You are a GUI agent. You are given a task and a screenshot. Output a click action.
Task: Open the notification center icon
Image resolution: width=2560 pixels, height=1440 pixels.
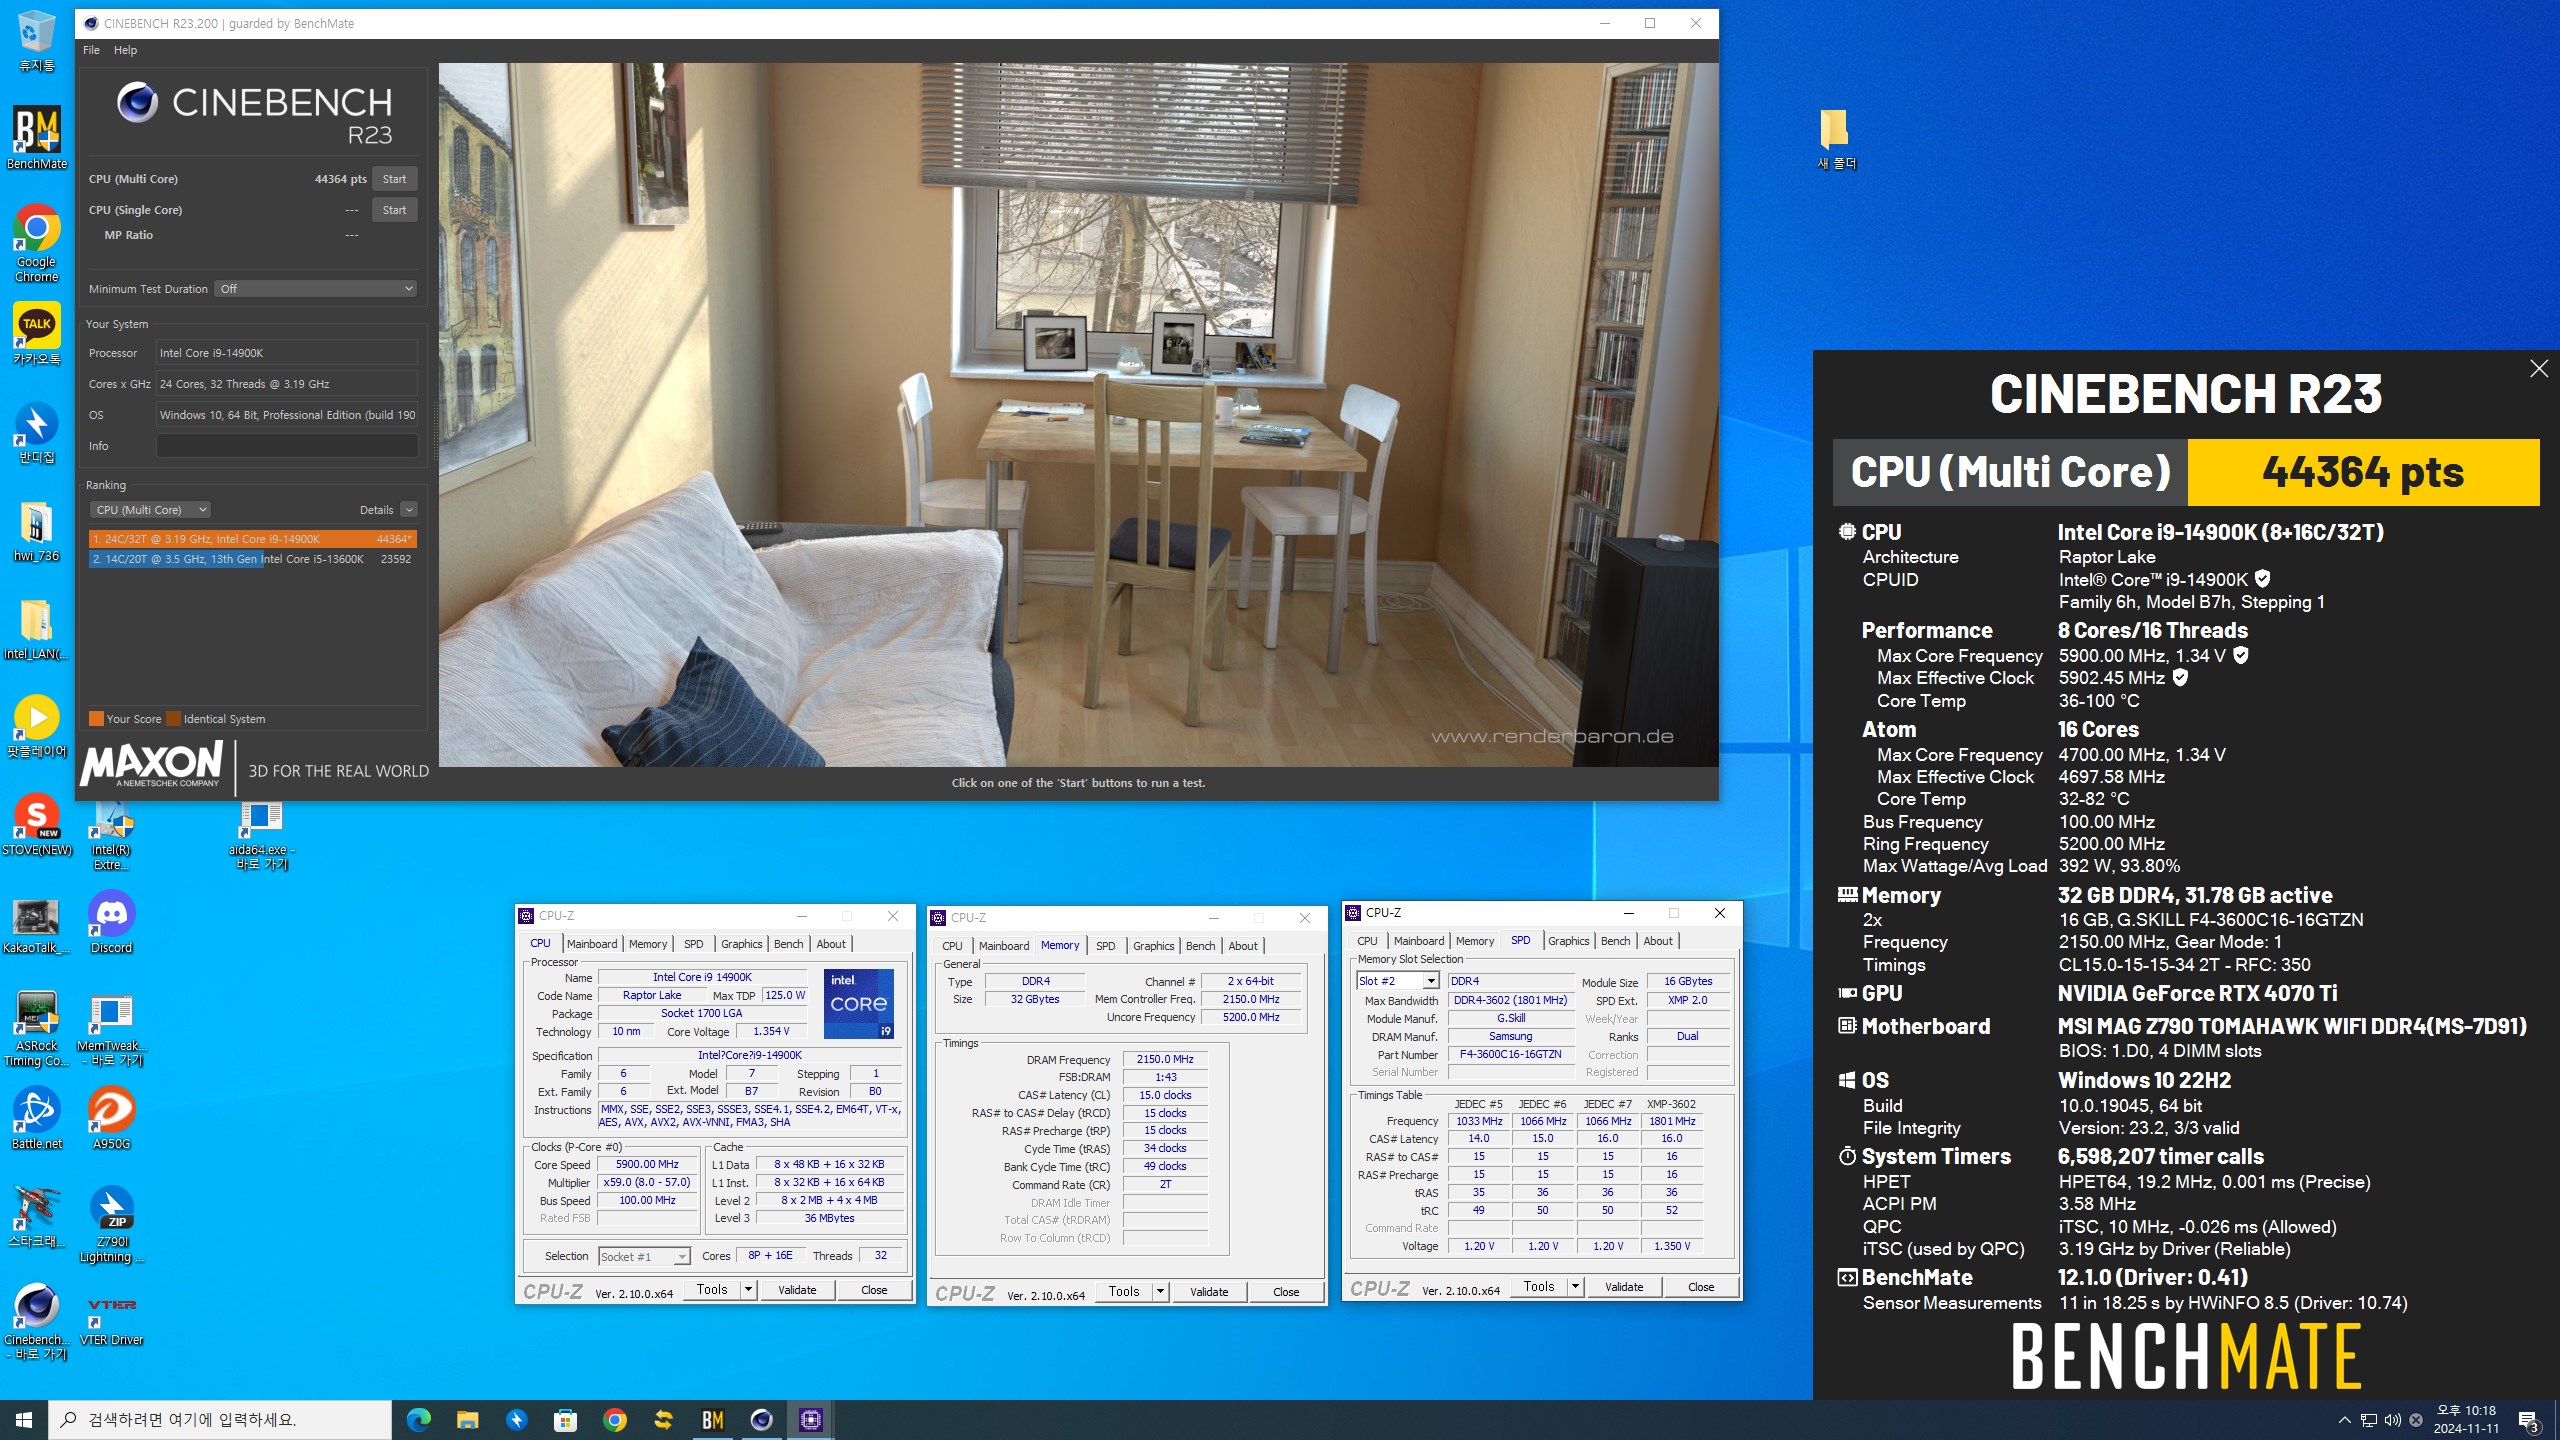[2529, 1420]
